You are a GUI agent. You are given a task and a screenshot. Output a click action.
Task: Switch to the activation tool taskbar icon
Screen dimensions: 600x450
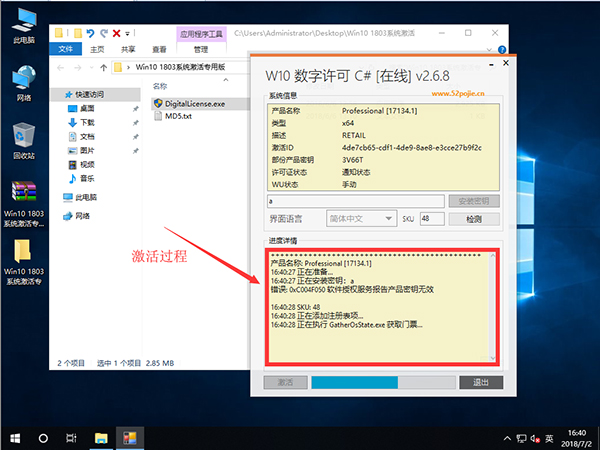coord(130,438)
